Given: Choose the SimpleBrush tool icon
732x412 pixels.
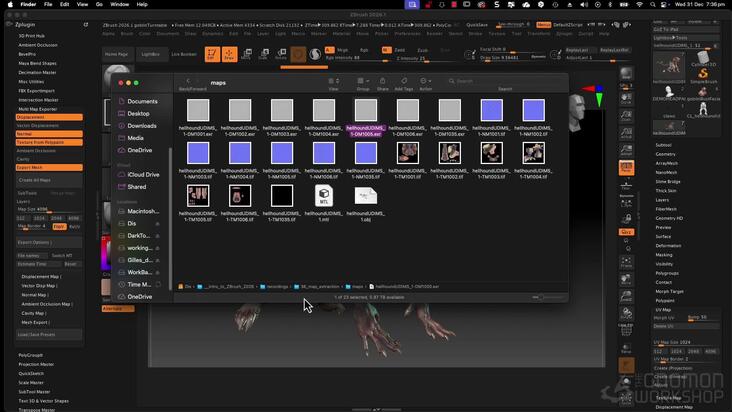Looking at the screenshot, I should [x=703, y=73].
